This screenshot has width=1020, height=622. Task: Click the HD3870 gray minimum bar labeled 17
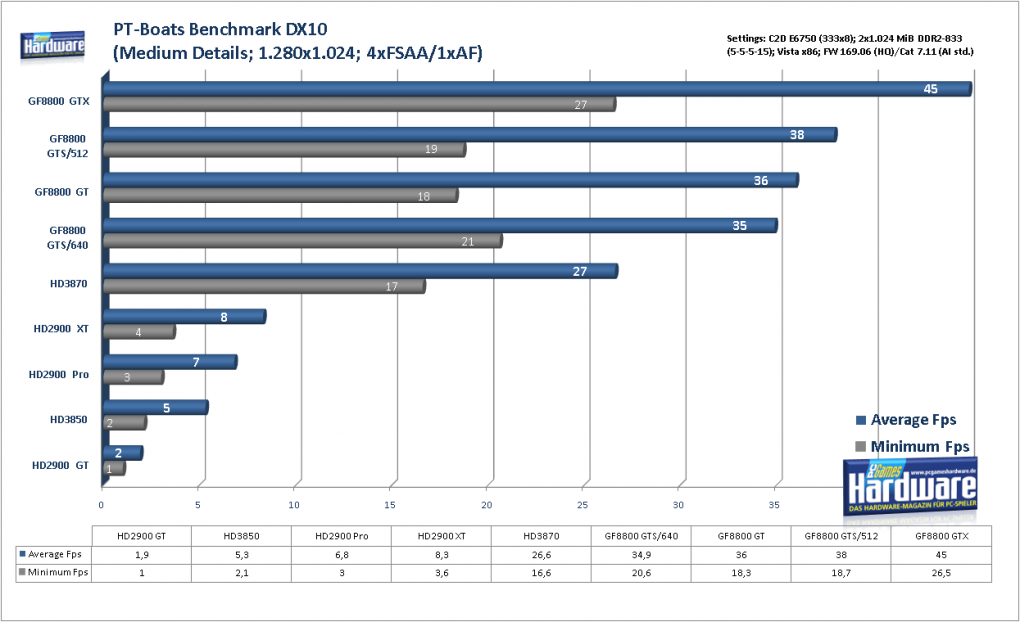click(264, 286)
